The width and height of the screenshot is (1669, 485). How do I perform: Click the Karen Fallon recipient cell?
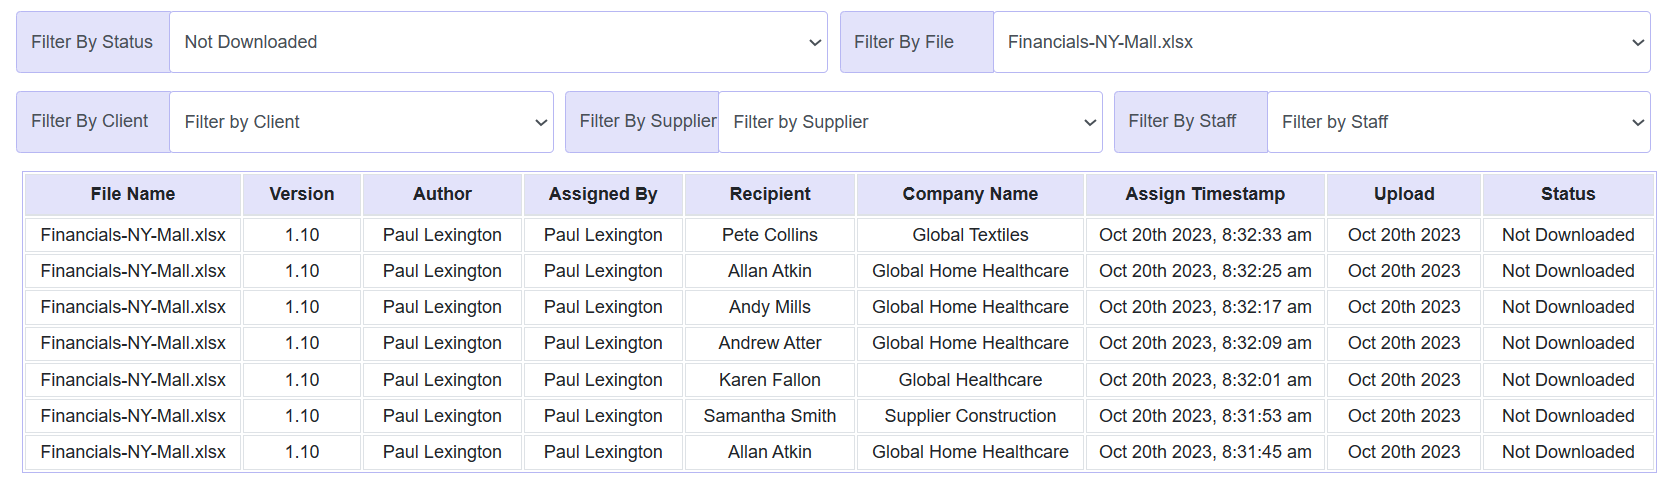(x=770, y=380)
